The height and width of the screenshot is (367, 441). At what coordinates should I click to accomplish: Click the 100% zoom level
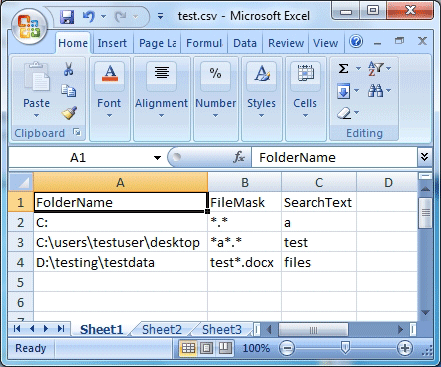point(256,348)
